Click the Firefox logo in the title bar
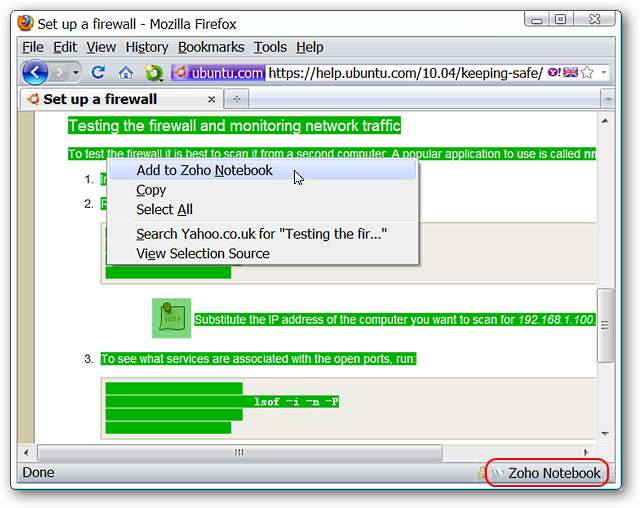This screenshot has height=508, width=640. (25, 23)
